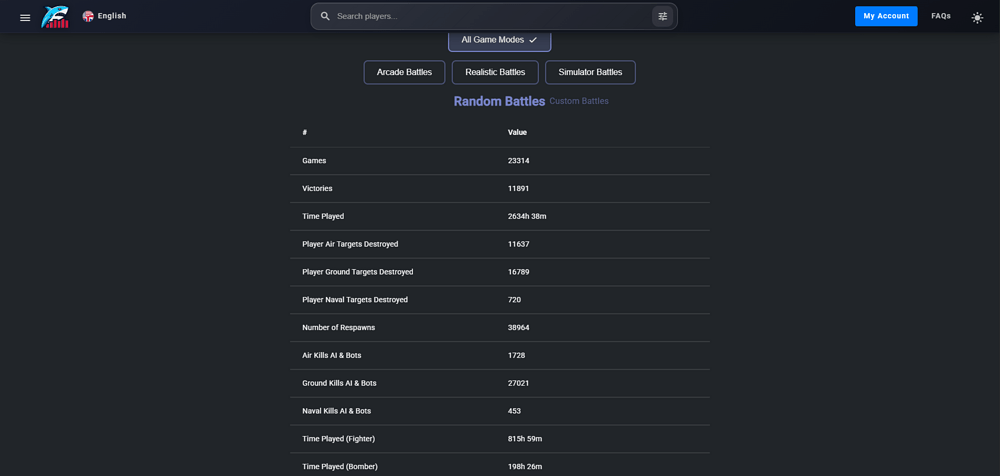Select Simulator Battles mode

coord(590,72)
